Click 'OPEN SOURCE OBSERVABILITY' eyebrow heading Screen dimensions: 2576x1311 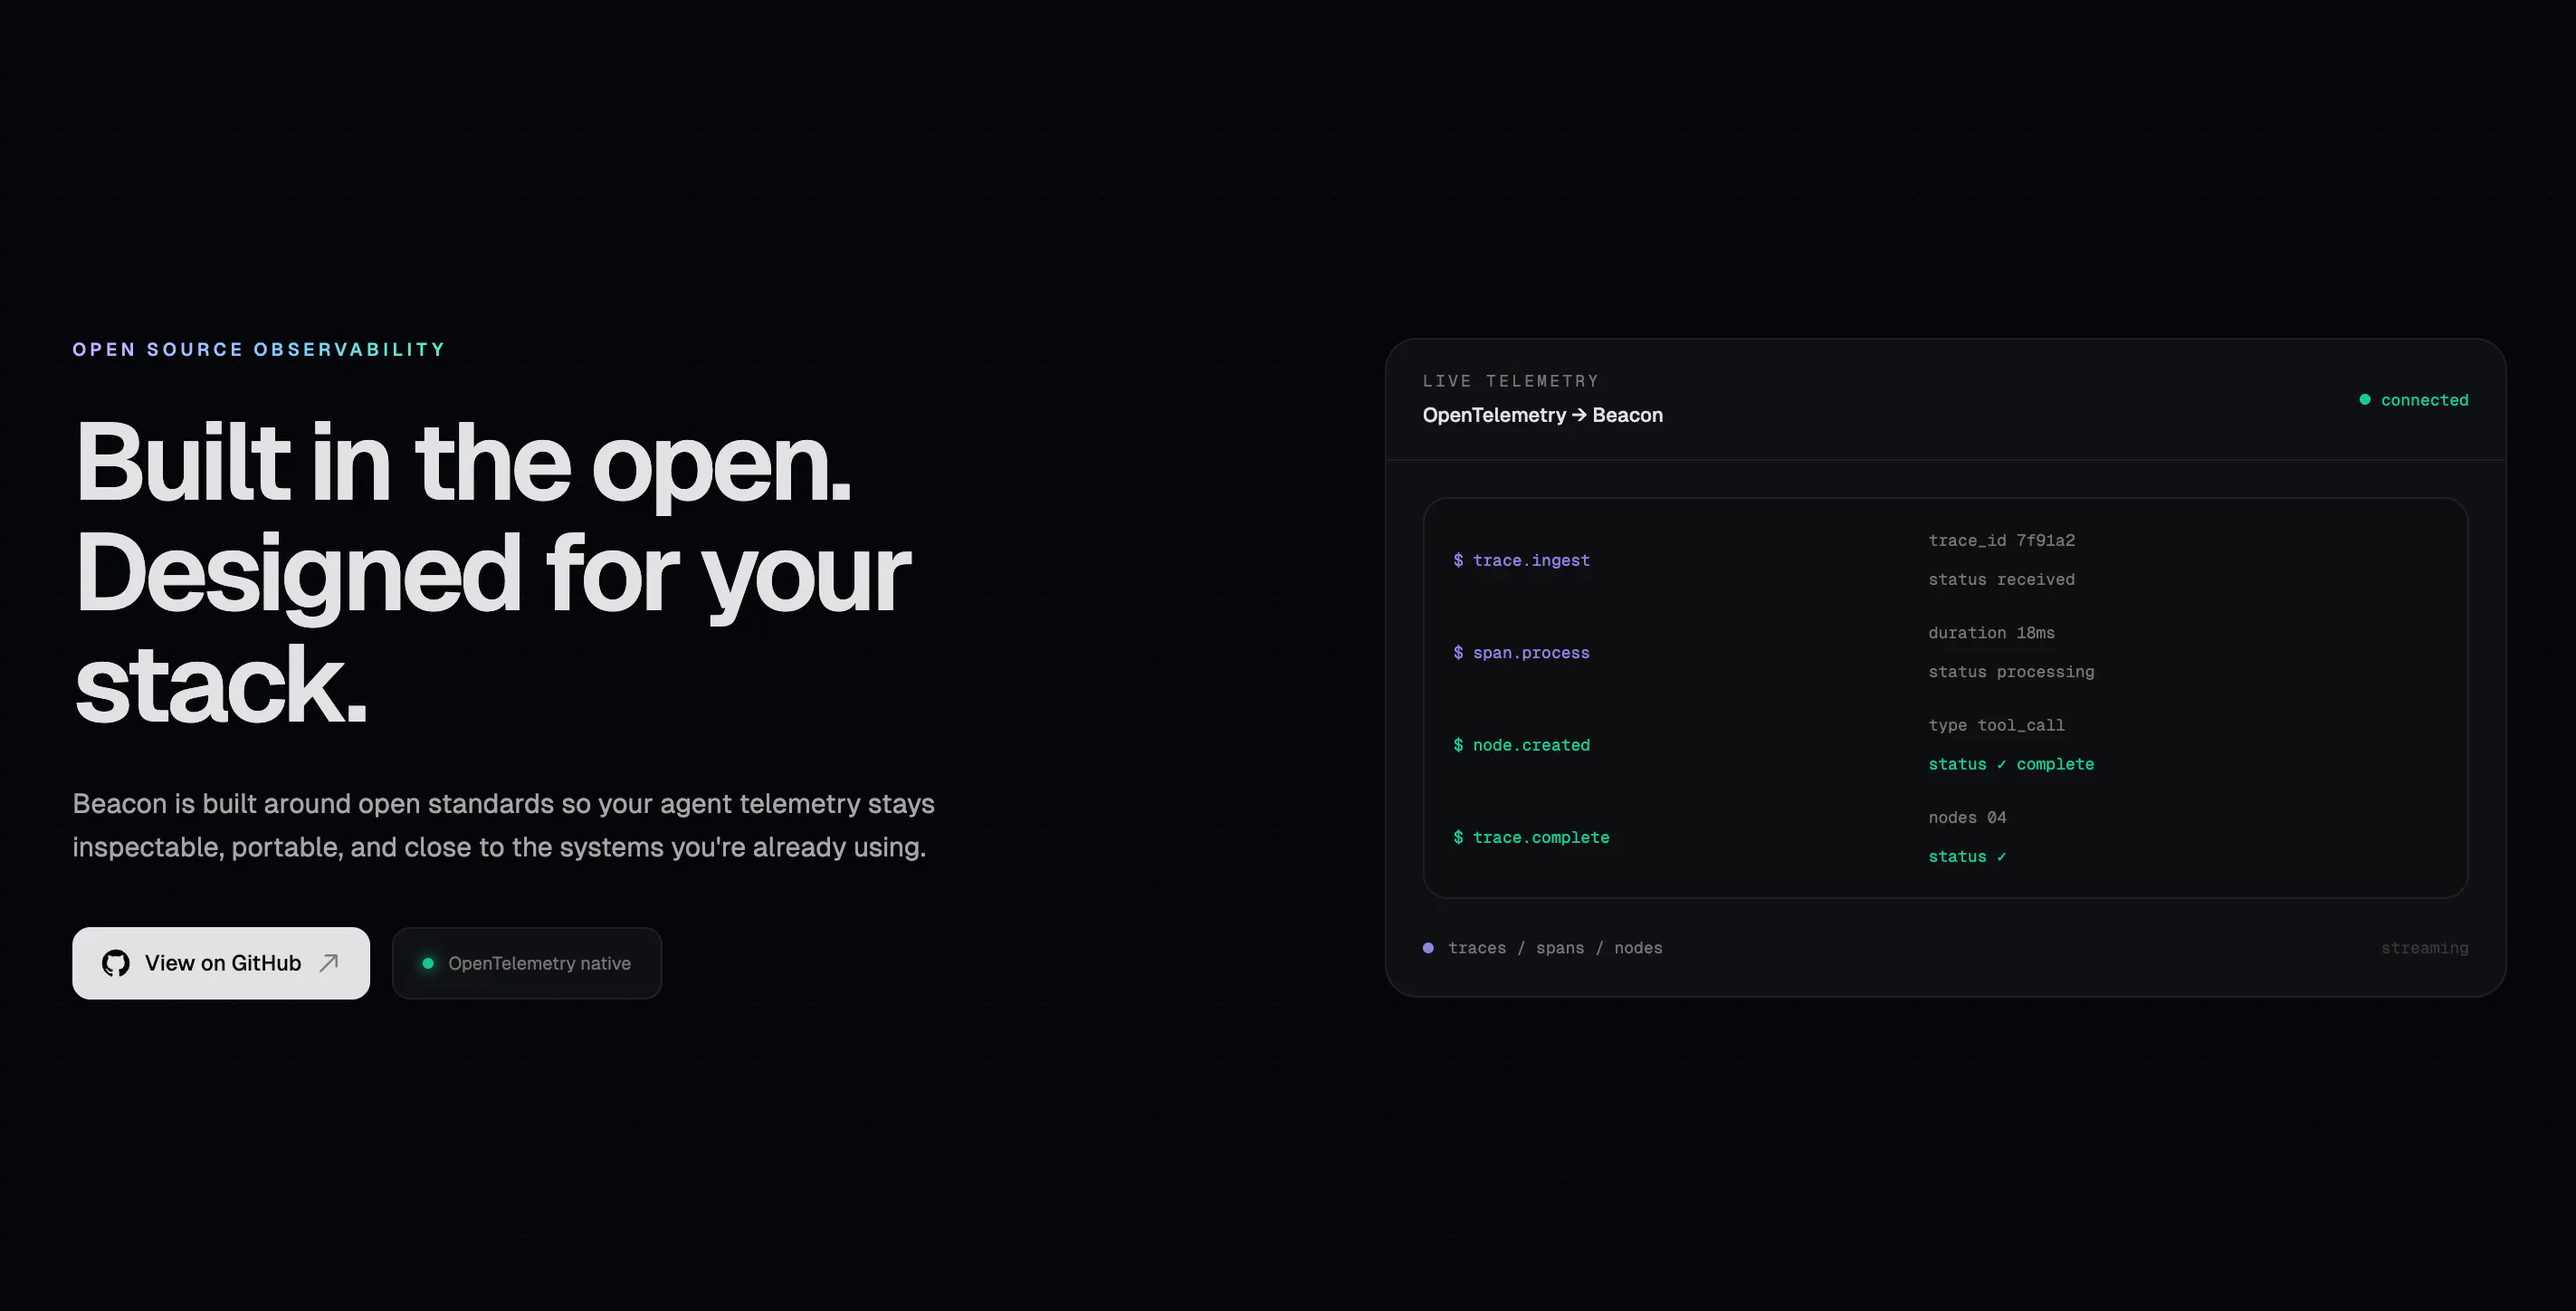(258, 349)
